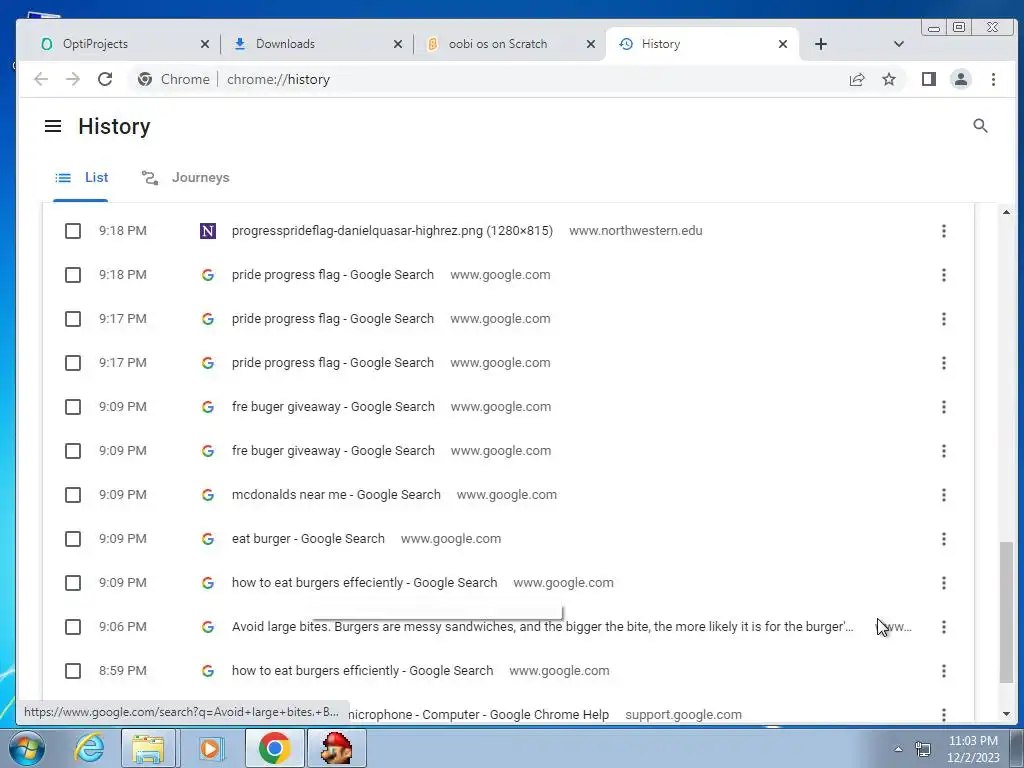
Task: Close the oobi os on Scratch tab
Action: click(x=590, y=44)
